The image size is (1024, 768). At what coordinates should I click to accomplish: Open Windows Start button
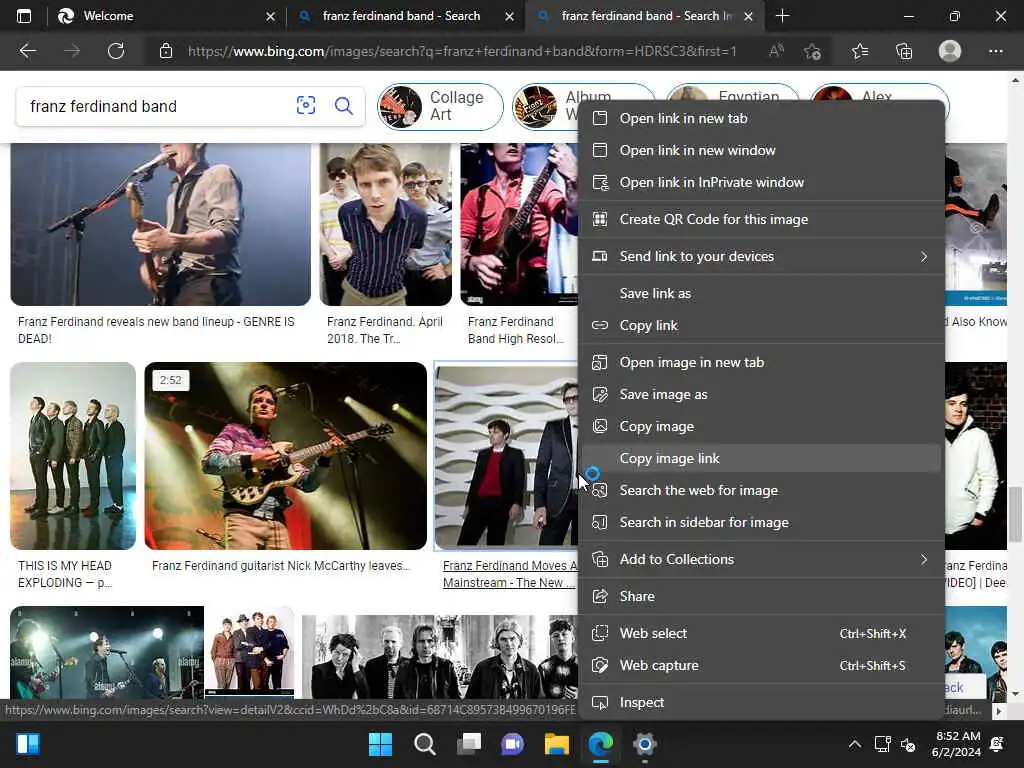pyautogui.click(x=380, y=744)
